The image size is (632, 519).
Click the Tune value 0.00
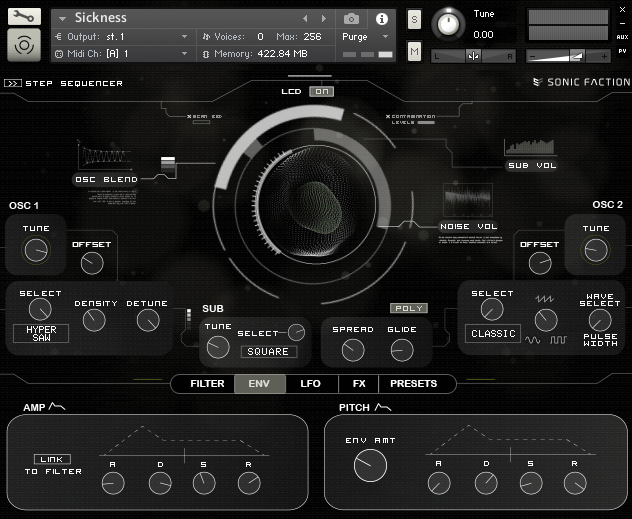483,35
